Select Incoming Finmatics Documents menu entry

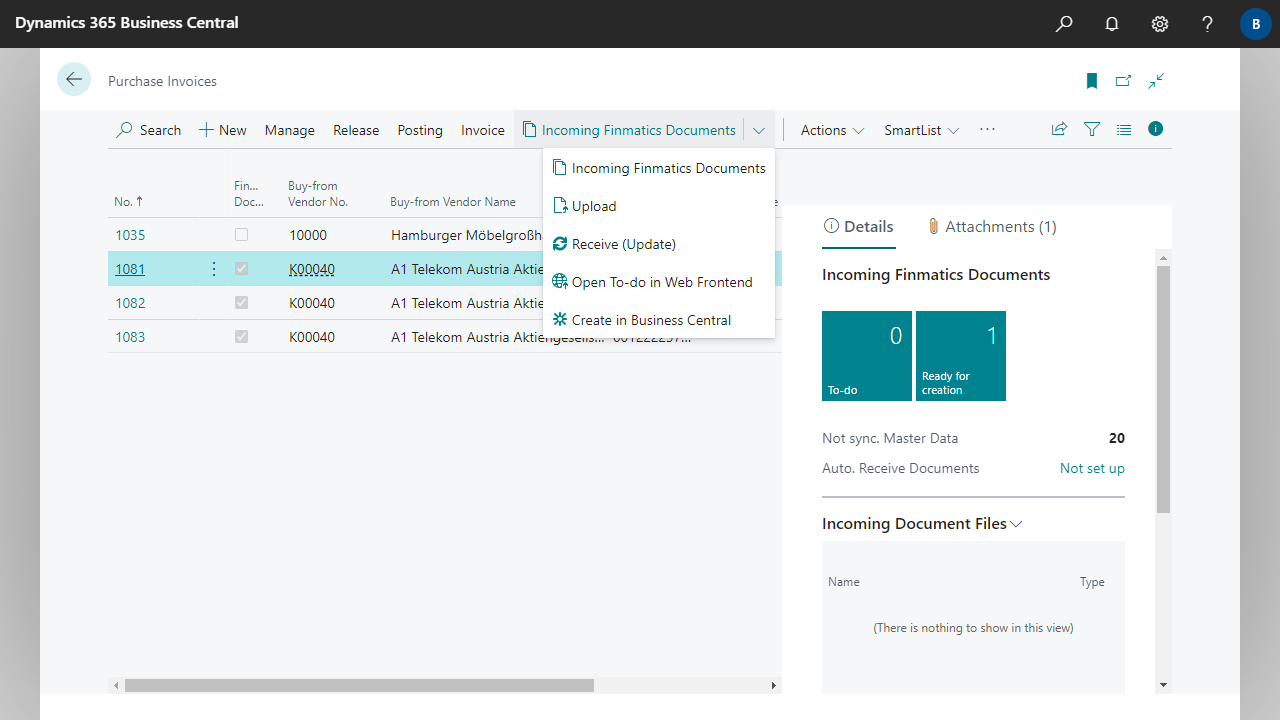[659, 168]
